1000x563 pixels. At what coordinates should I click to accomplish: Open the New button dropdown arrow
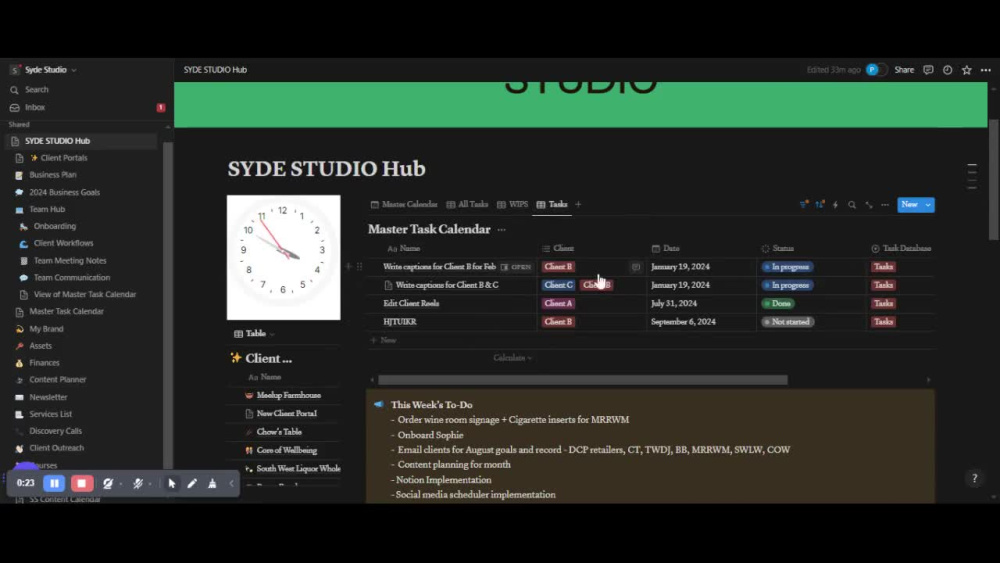pyautogui.click(x=928, y=205)
